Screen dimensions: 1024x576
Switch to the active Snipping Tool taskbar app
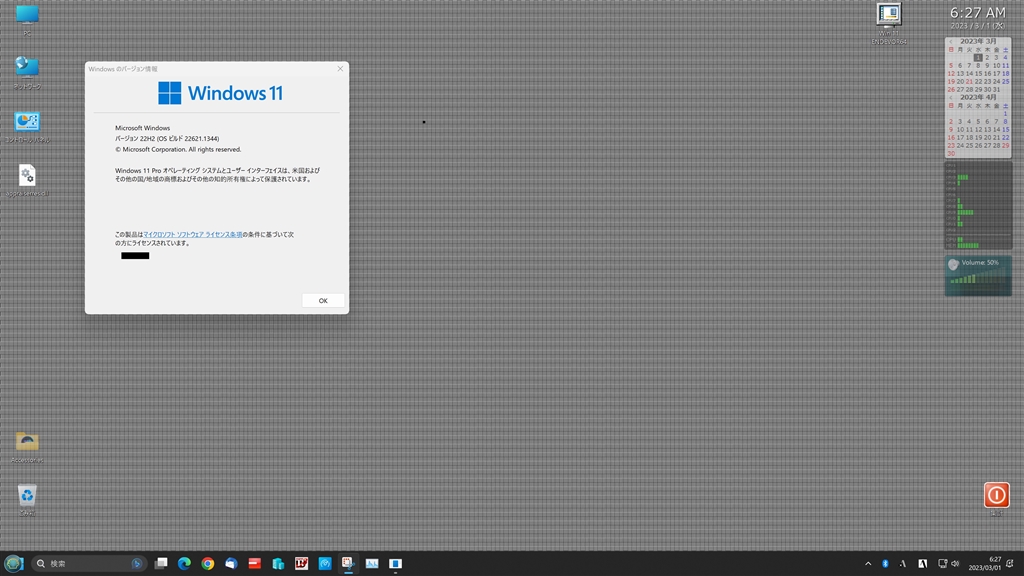click(348, 563)
